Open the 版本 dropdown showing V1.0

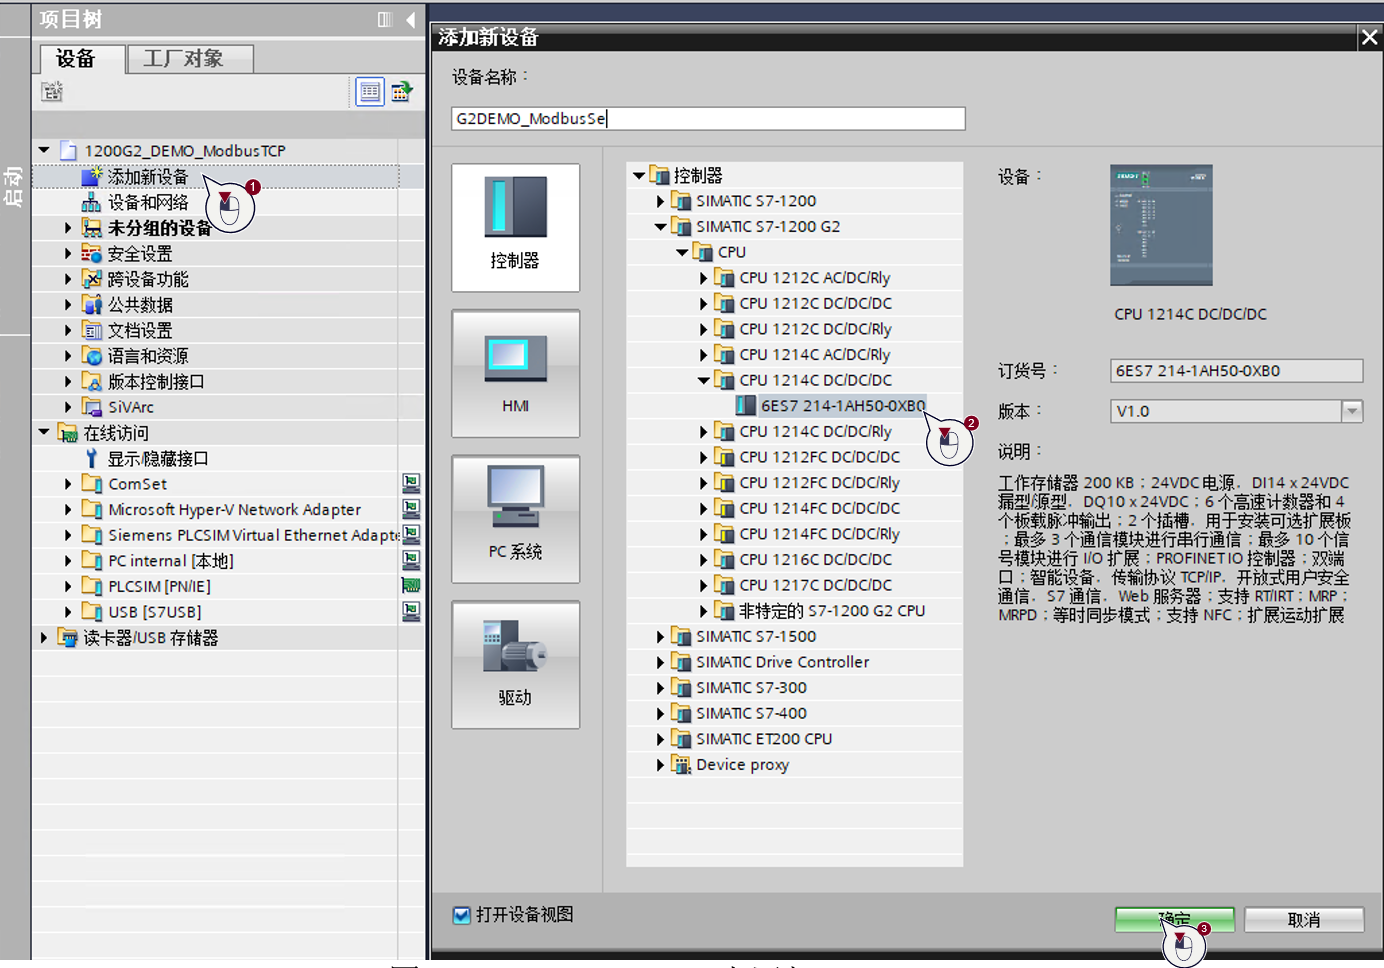[1351, 410]
